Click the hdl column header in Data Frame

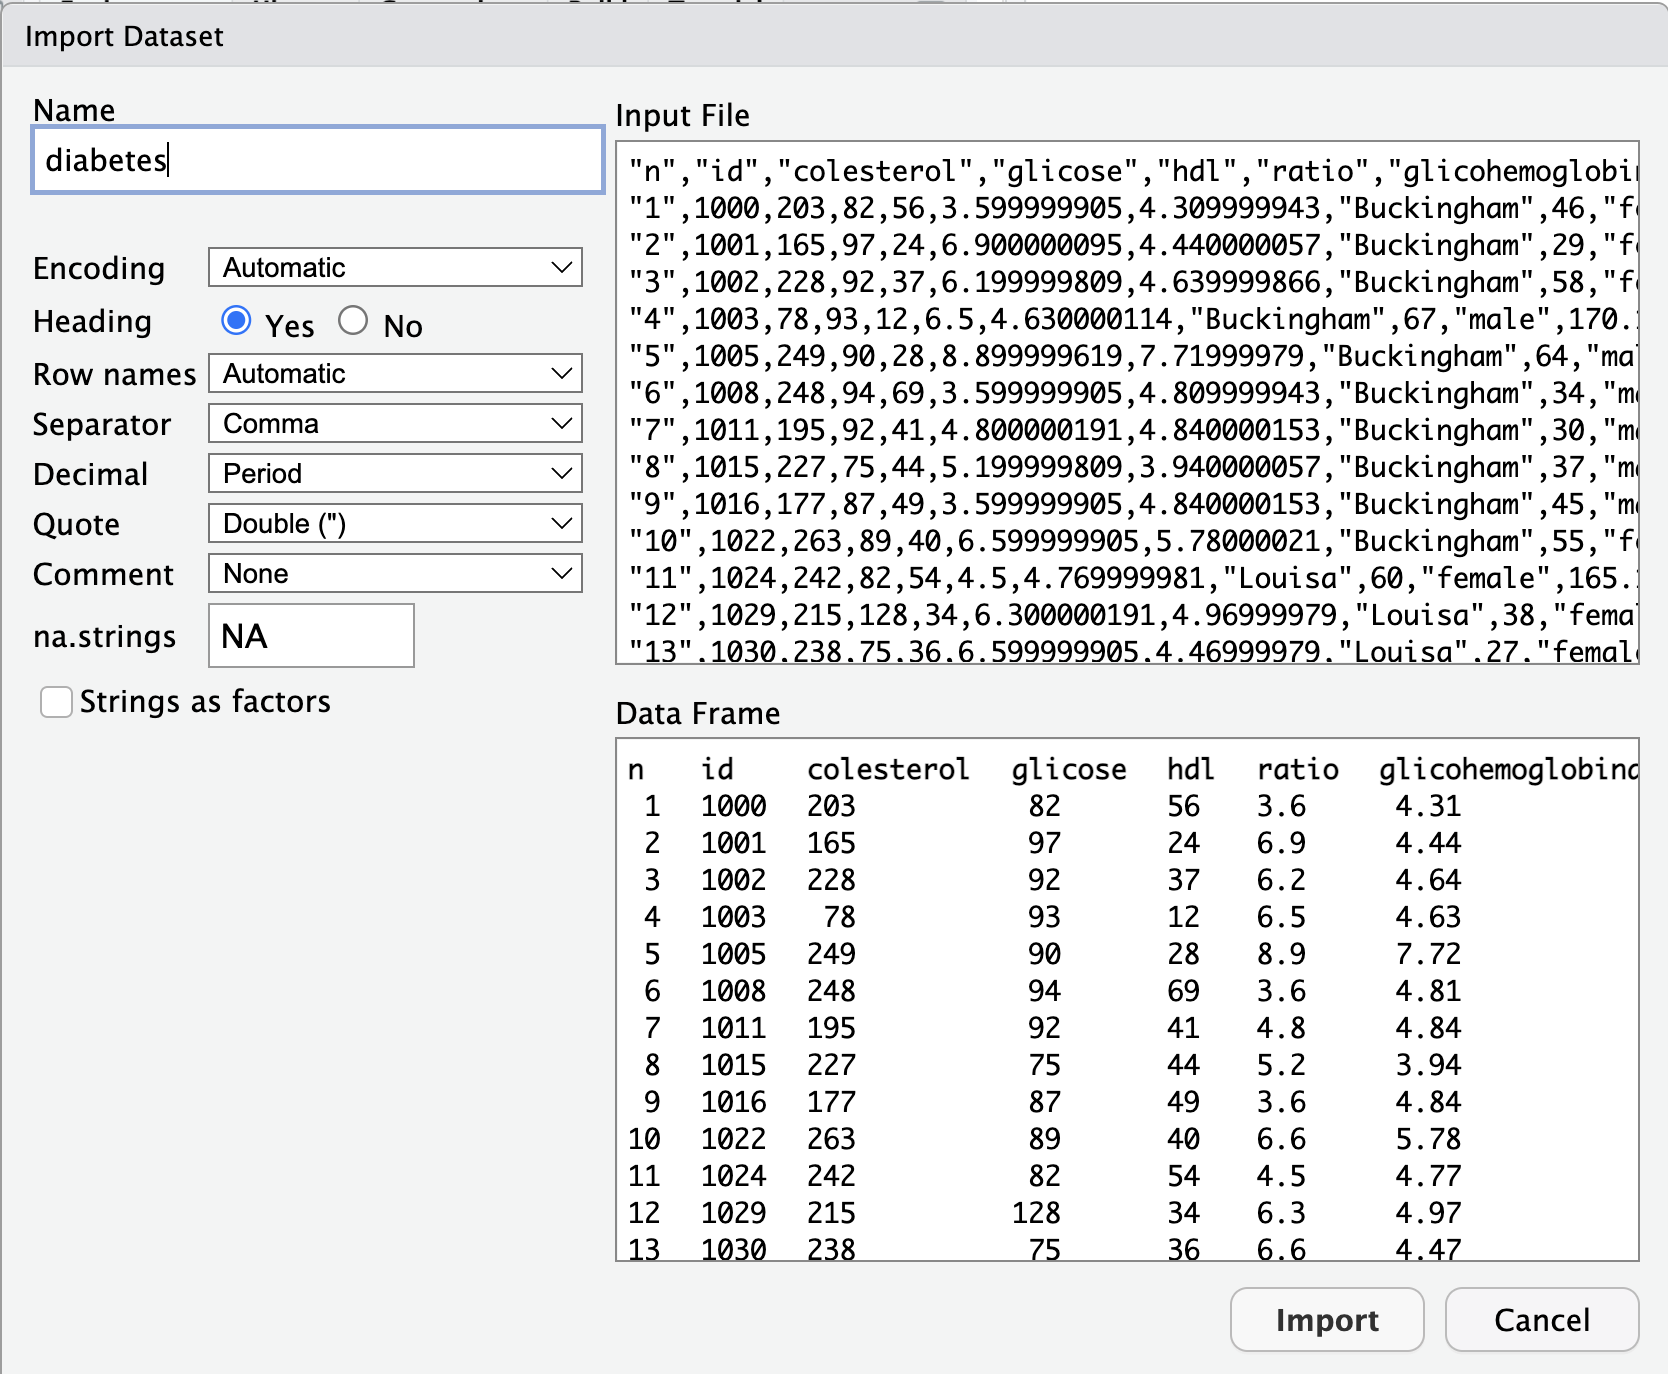(1191, 769)
